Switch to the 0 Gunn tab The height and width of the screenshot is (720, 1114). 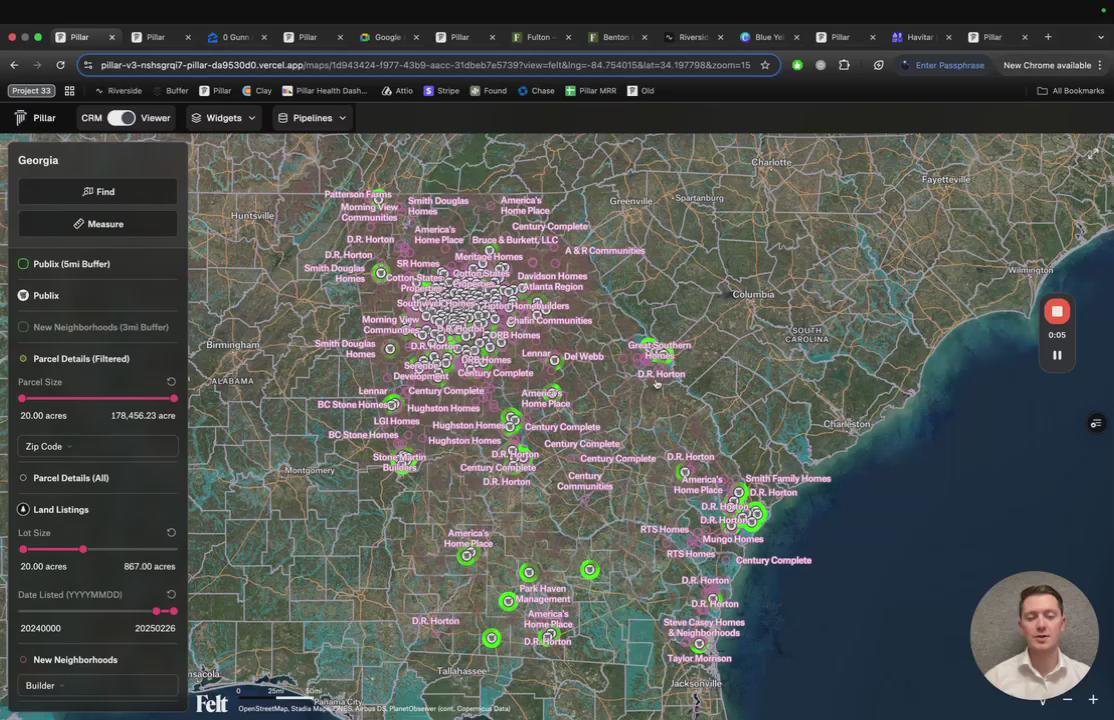click(x=235, y=37)
